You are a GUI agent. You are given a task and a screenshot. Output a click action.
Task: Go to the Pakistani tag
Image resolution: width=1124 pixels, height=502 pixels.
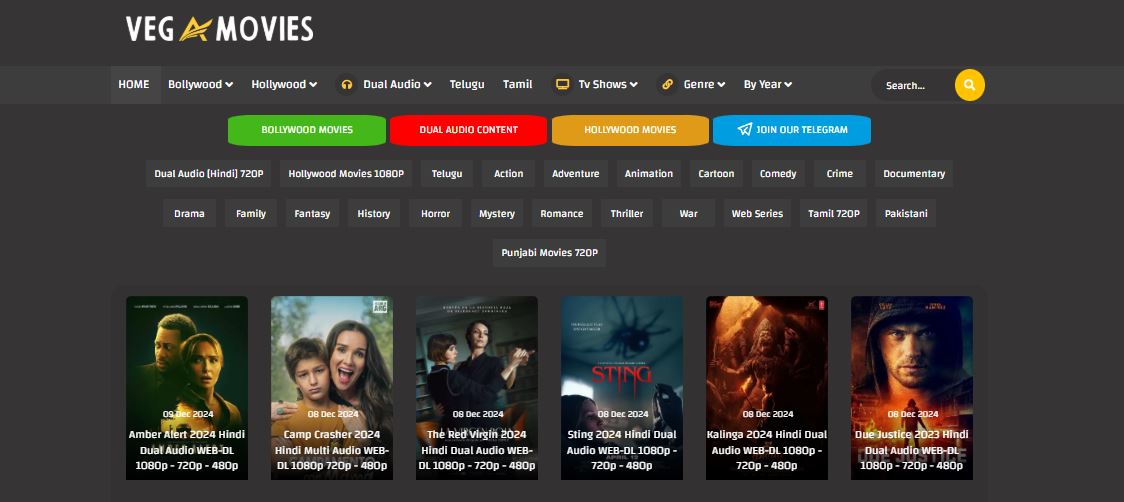click(906, 214)
